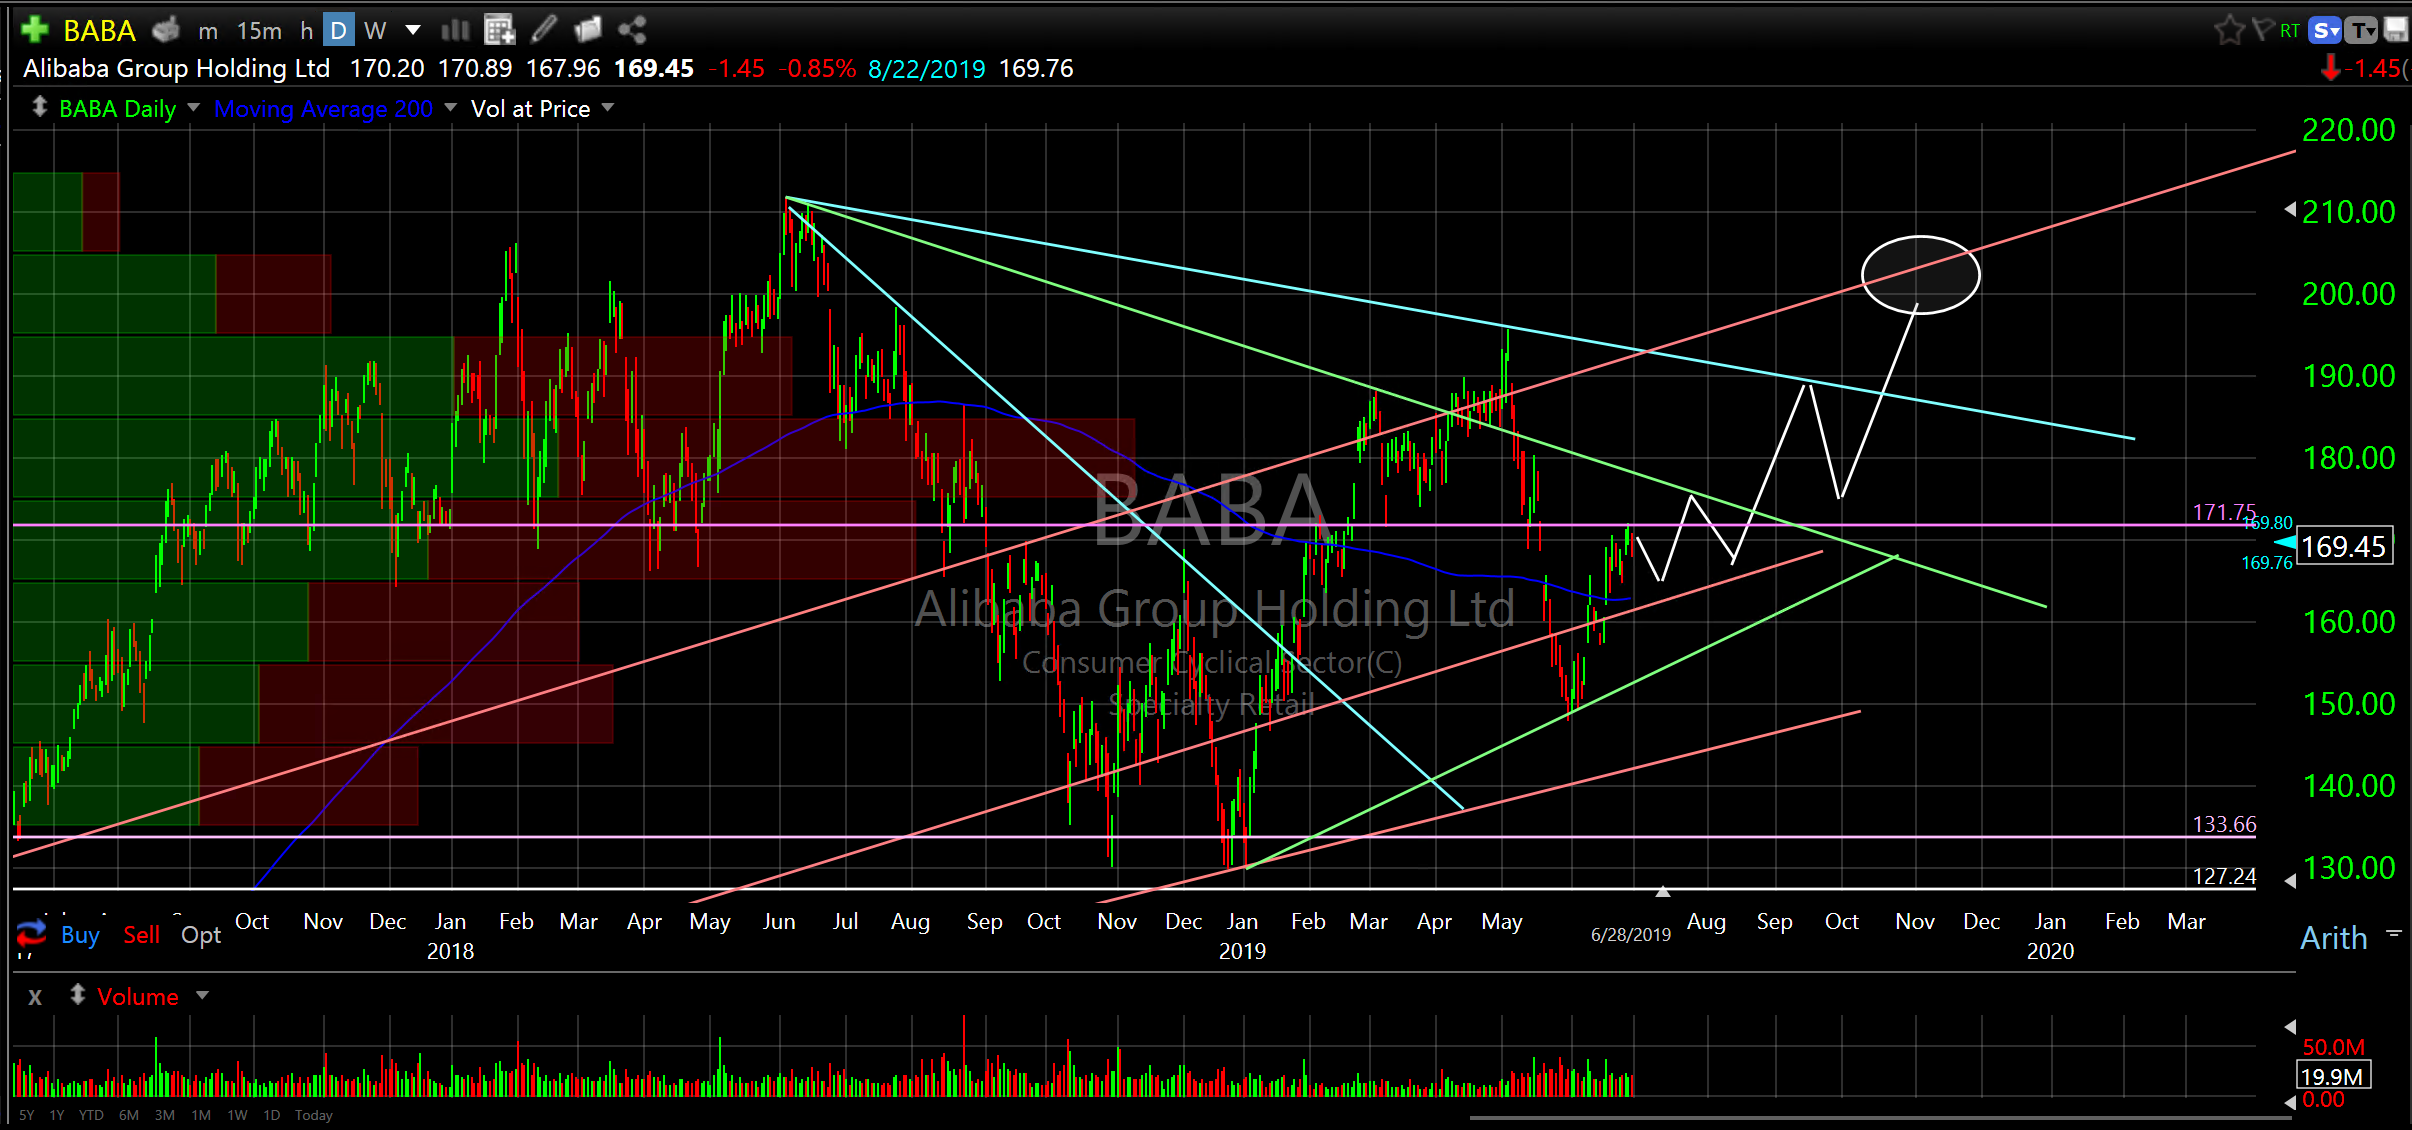The height and width of the screenshot is (1130, 2412).
Task: Click the horizontal scrollbar at bottom
Action: click(1880, 1118)
